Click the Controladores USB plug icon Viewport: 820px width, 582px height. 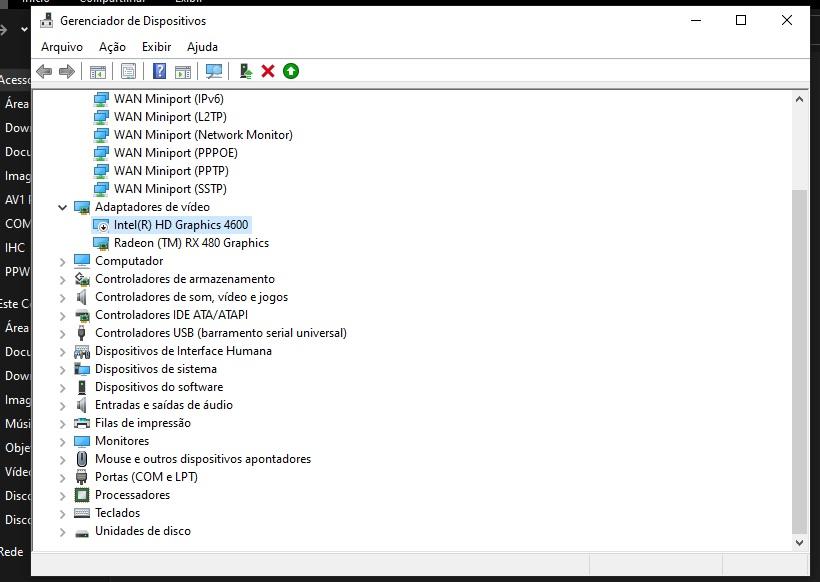(81, 333)
